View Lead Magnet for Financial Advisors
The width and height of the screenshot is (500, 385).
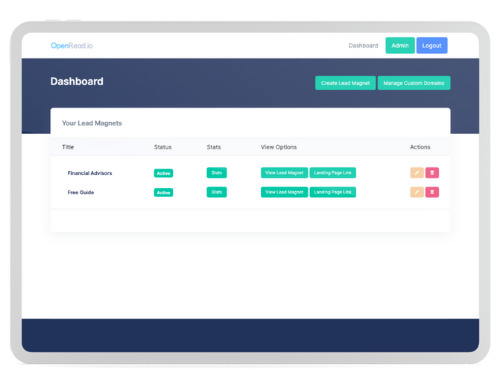pos(284,173)
